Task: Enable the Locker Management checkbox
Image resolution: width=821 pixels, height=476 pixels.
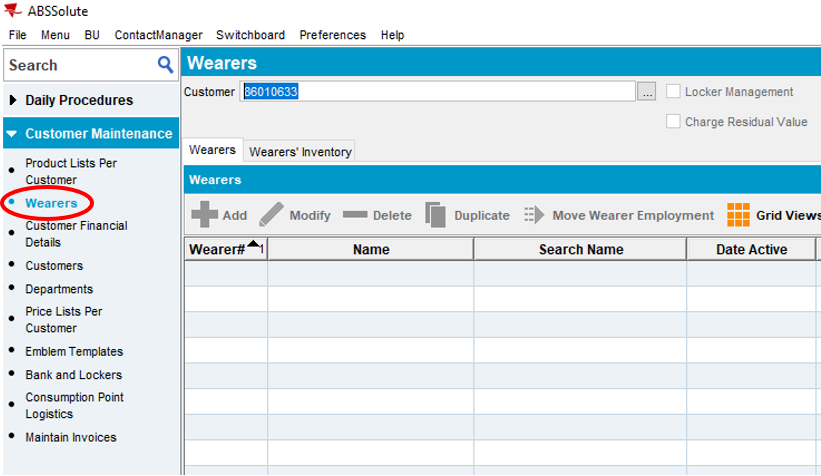Action: click(673, 92)
